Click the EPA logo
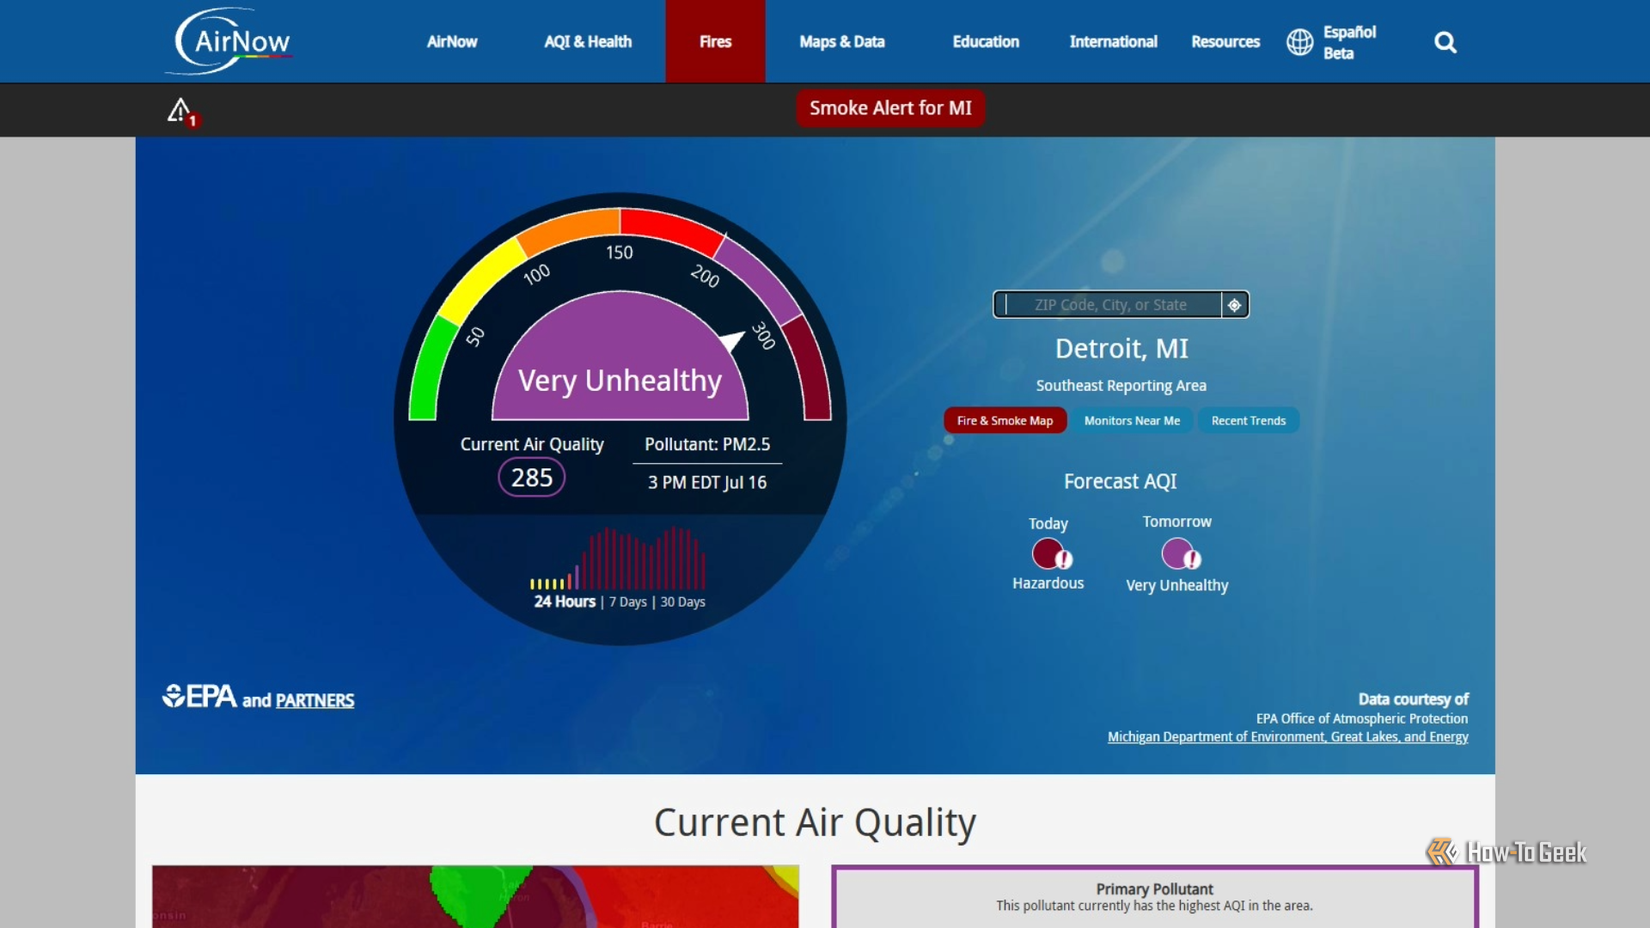The height and width of the screenshot is (928, 1650). click(200, 696)
